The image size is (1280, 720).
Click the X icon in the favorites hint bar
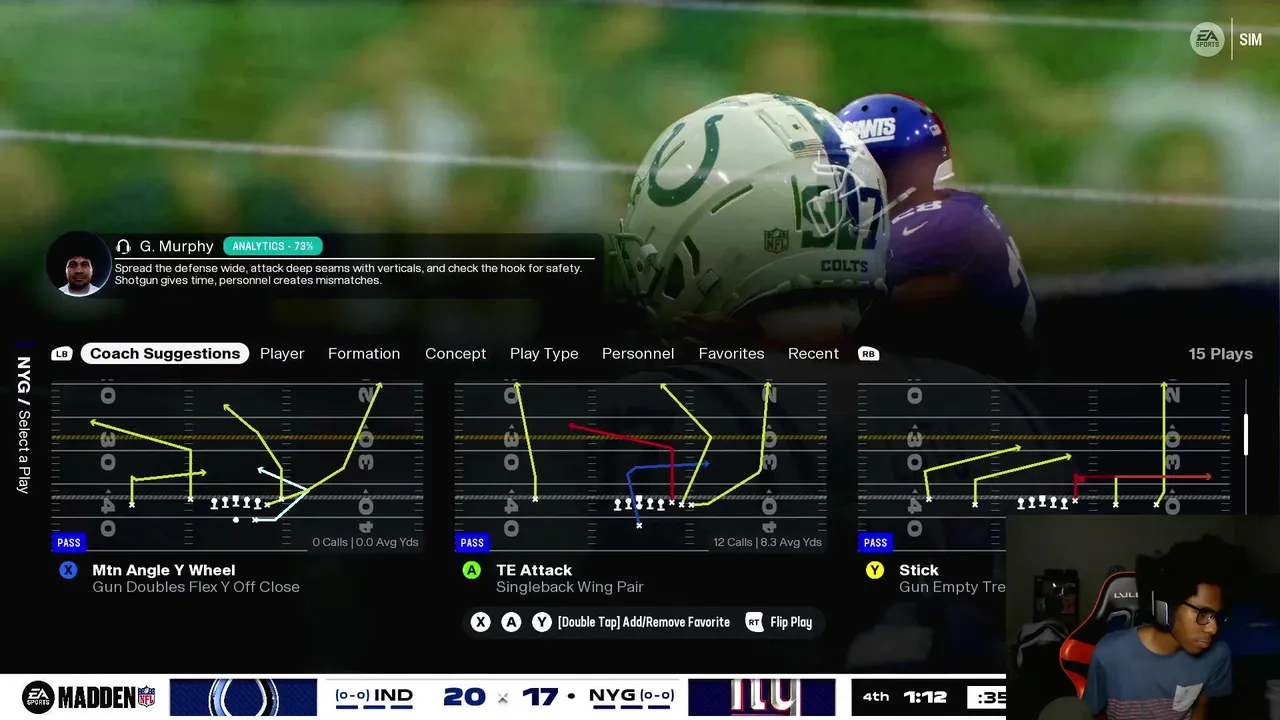click(481, 622)
